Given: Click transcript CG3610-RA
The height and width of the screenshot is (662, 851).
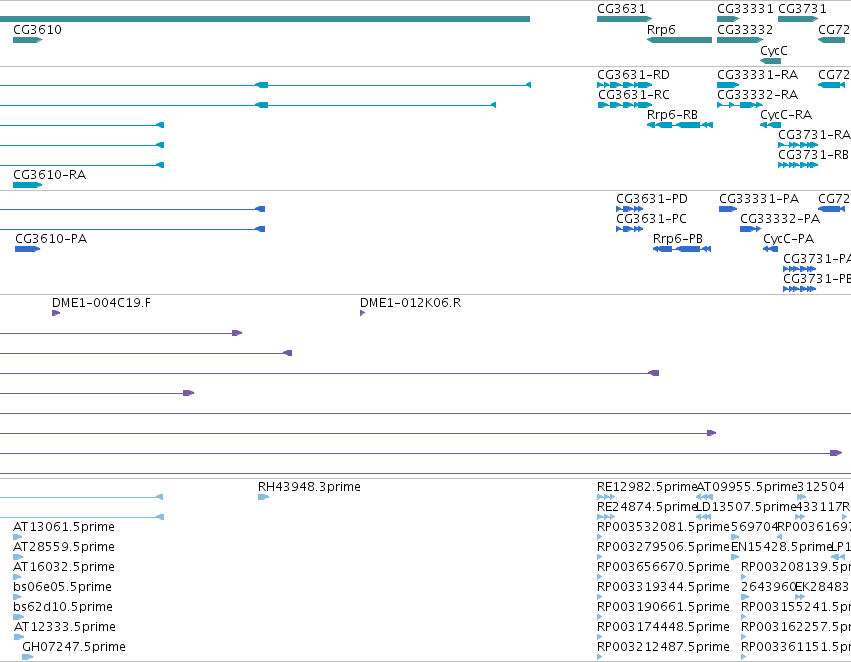Looking at the screenshot, I should pyautogui.click(x=27, y=185).
